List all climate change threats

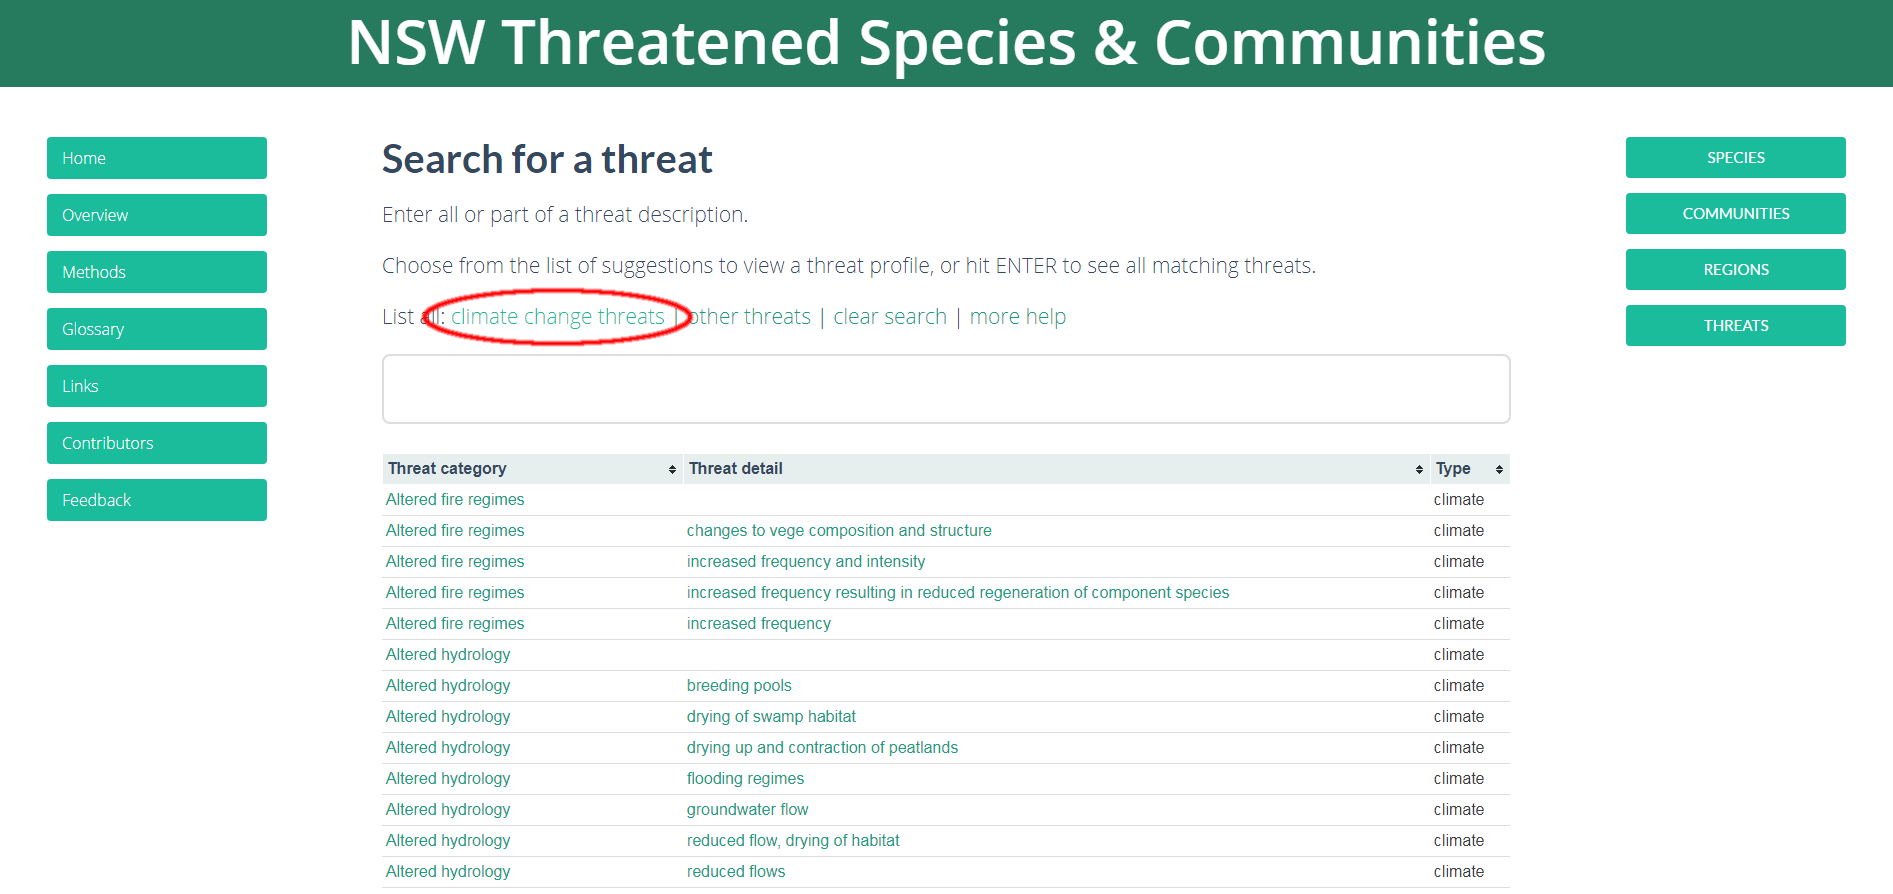tap(557, 317)
